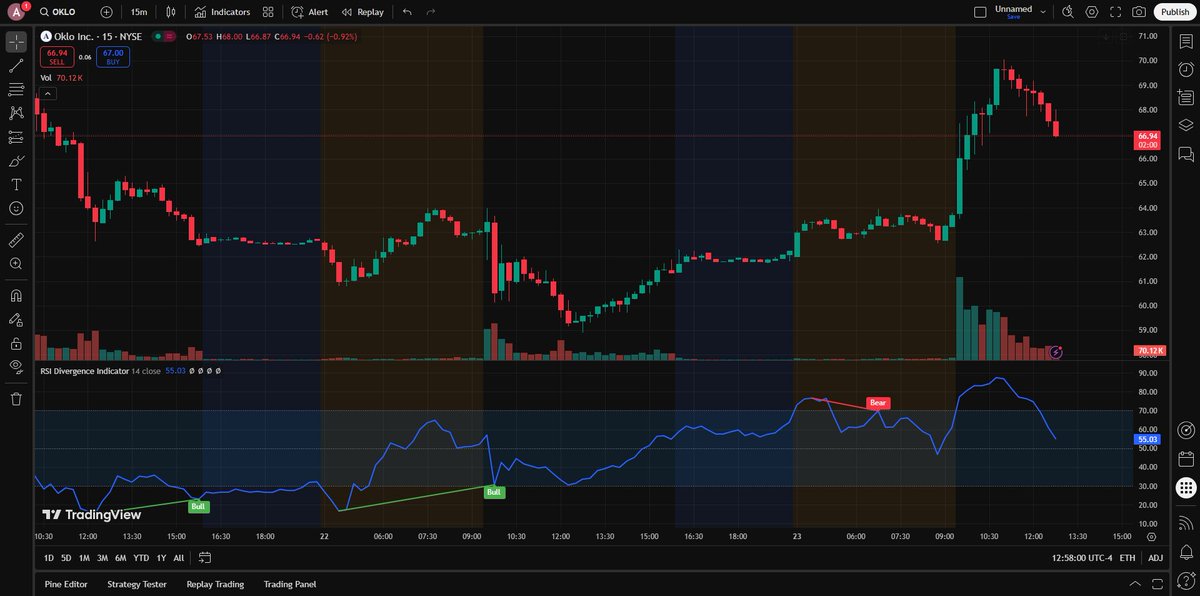
Task: Select the 1M date range
Action: click(84, 558)
